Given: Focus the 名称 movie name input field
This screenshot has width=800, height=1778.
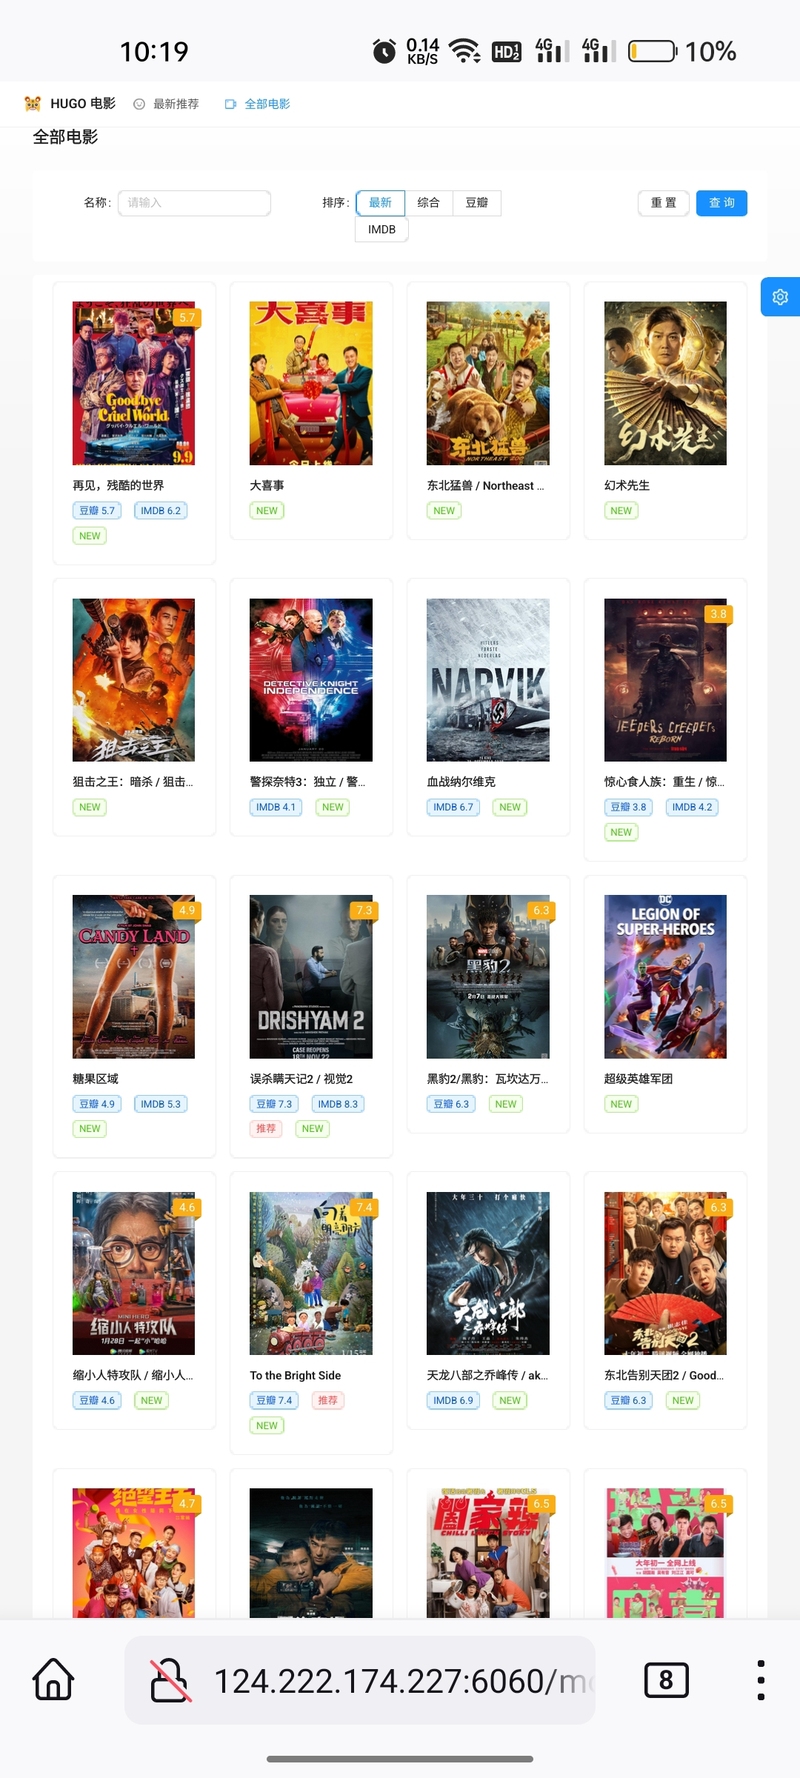Looking at the screenshot, I should click(194, 203).
